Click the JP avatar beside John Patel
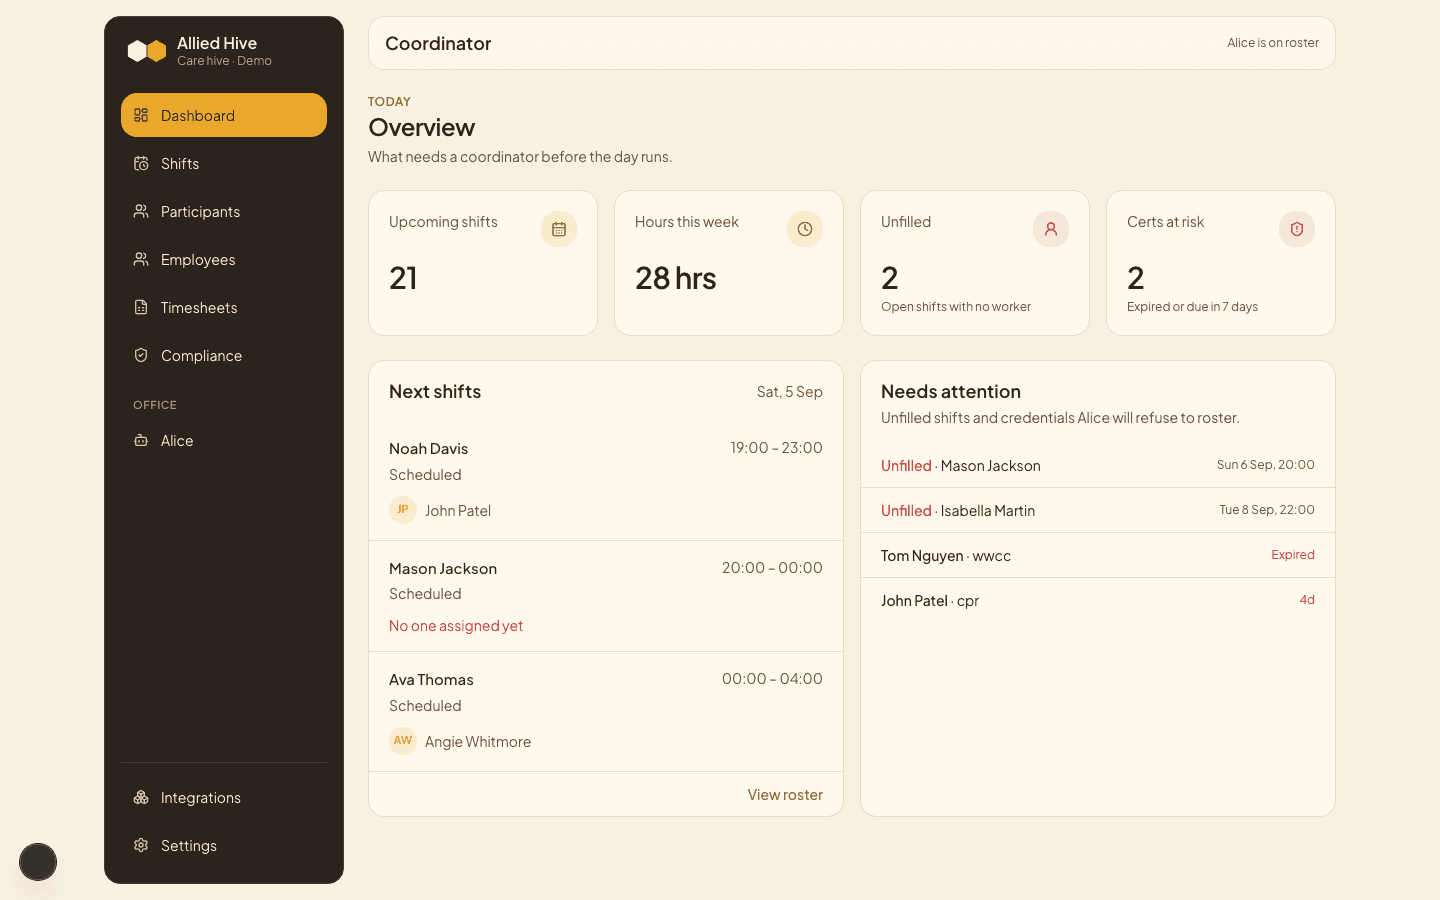 click(403, 510)
